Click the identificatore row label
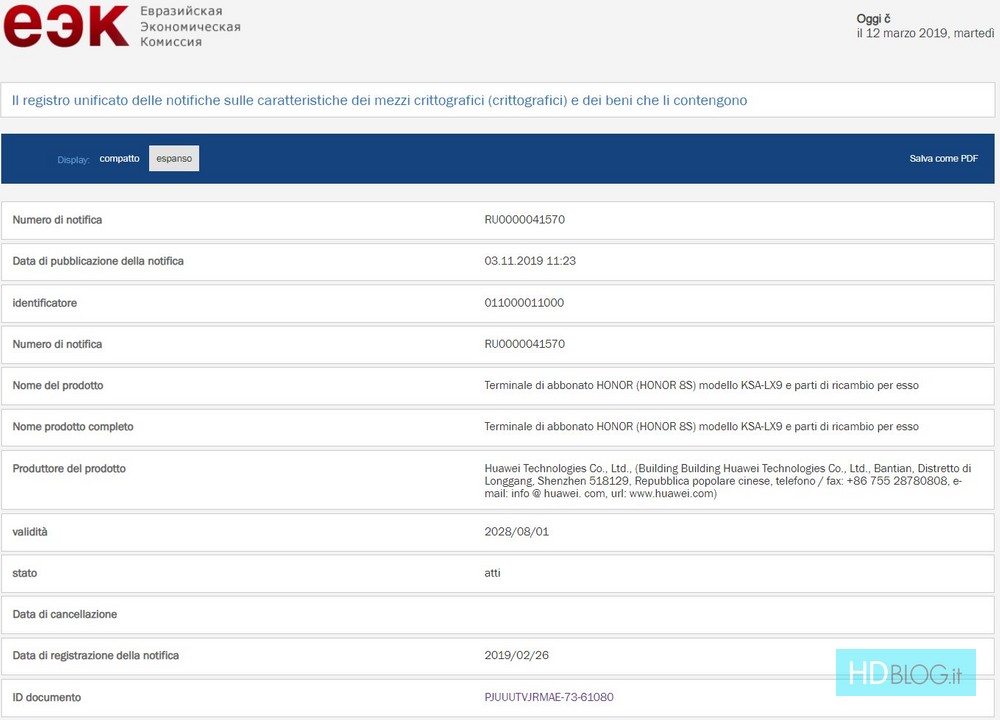This screenshot has height=720, width=1000. click(x=45, y=303)
